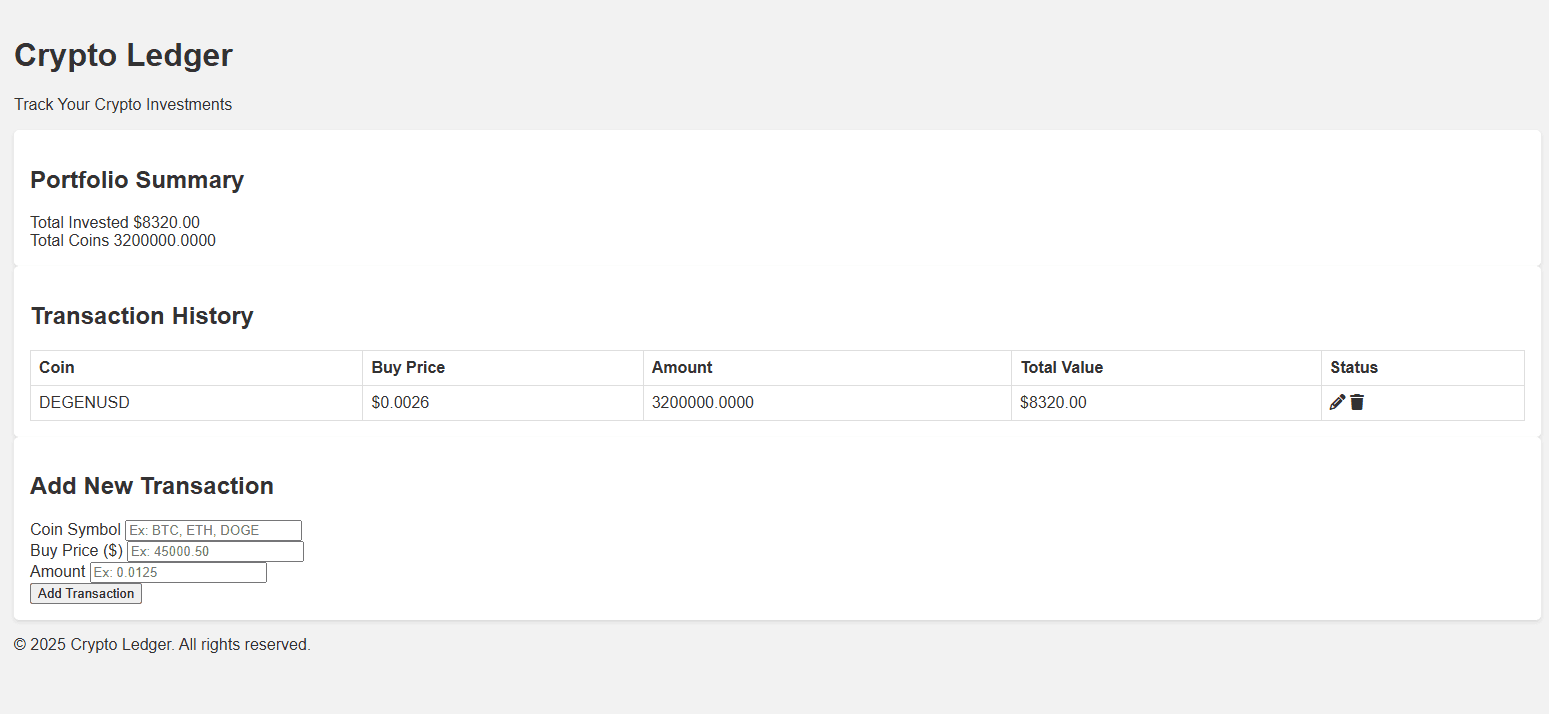Edit the DEGENUSD transaction with pencil icon
Image resolution: width=1549 pixels, height=714 pixels.
coord(1337,402)
